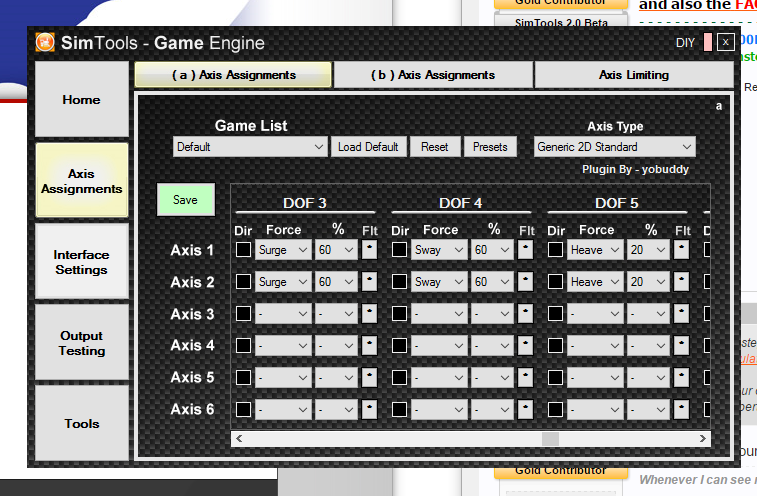This screenshot has width=757, height=496.
Task: Open Axis 1 DOF 3 Surge force dropdown
Action: (x=283, y=250)
